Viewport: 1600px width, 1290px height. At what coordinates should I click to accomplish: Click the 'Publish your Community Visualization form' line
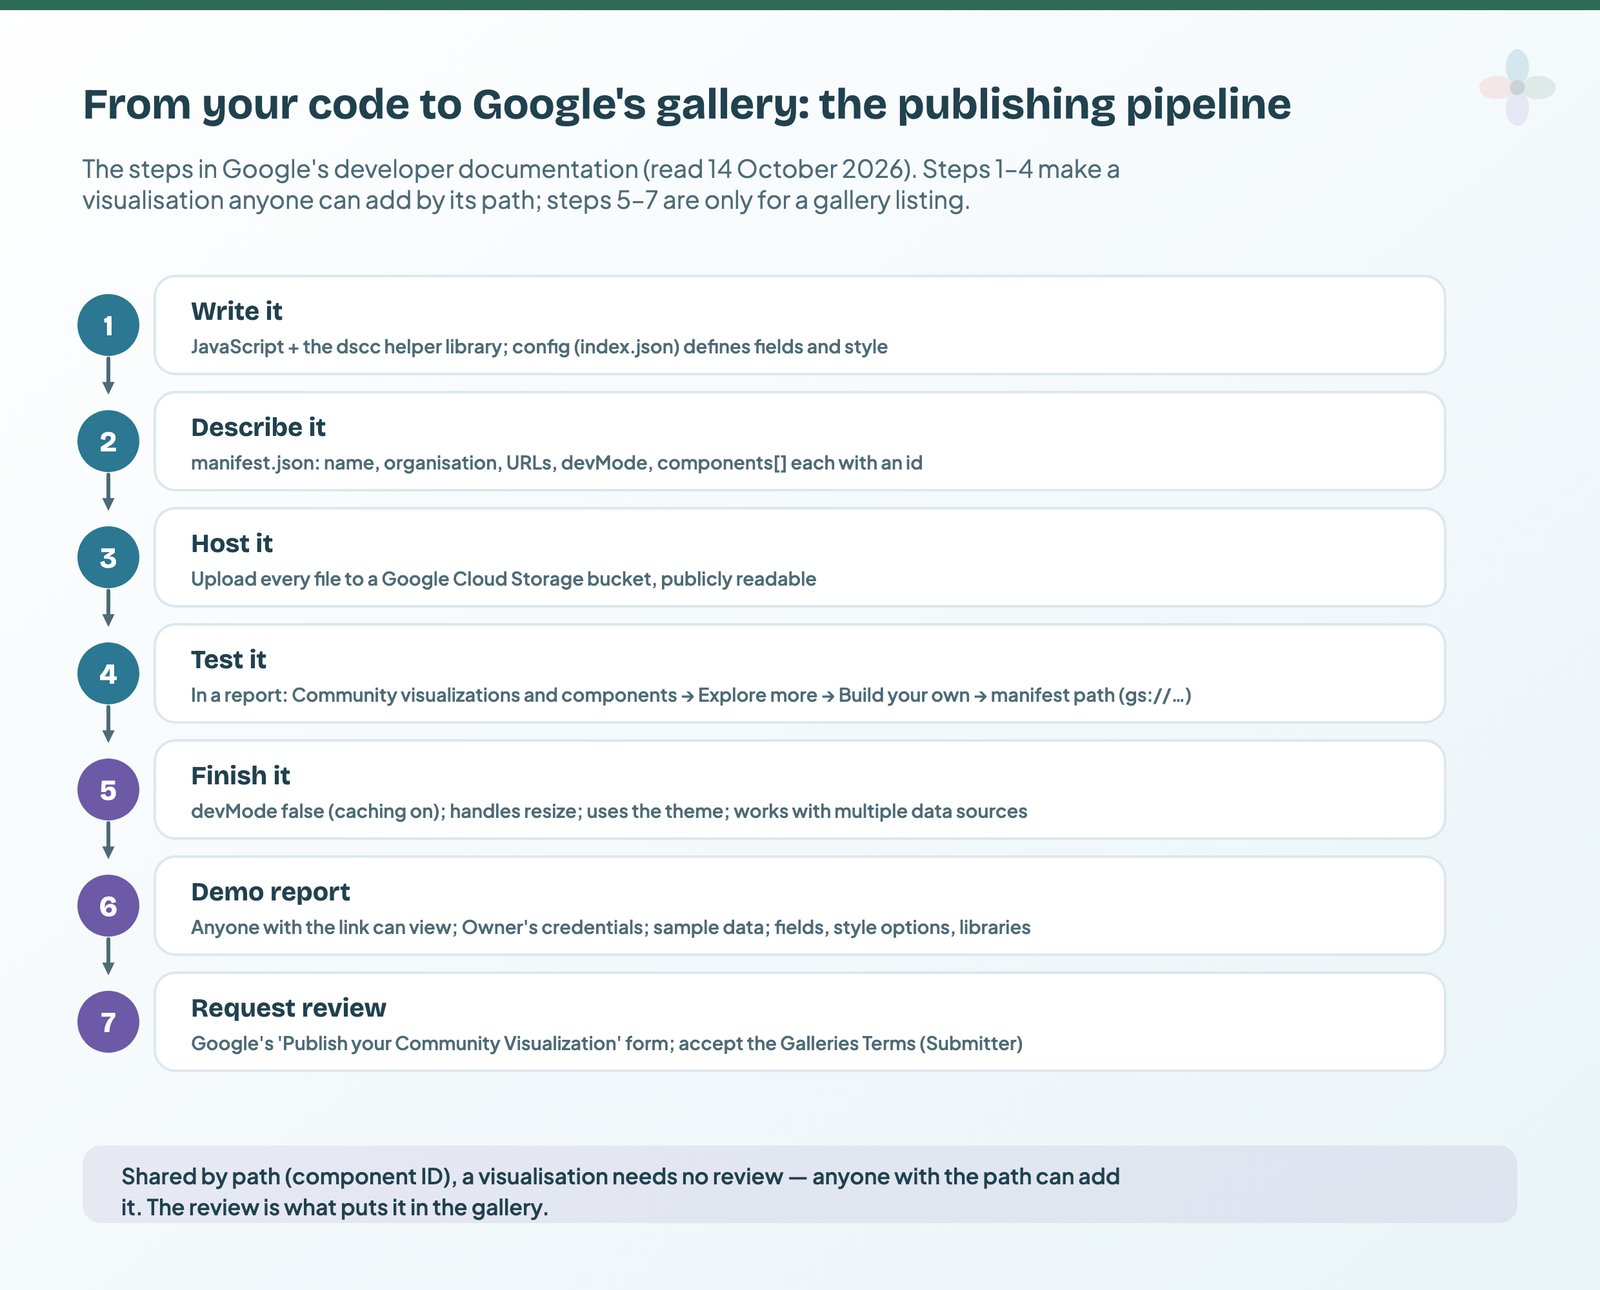point(607,1043)
